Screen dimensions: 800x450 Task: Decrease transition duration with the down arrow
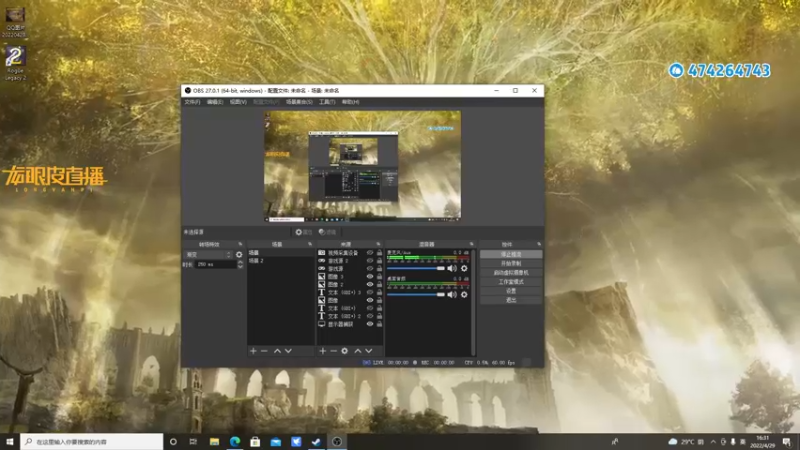pos(240,267)
